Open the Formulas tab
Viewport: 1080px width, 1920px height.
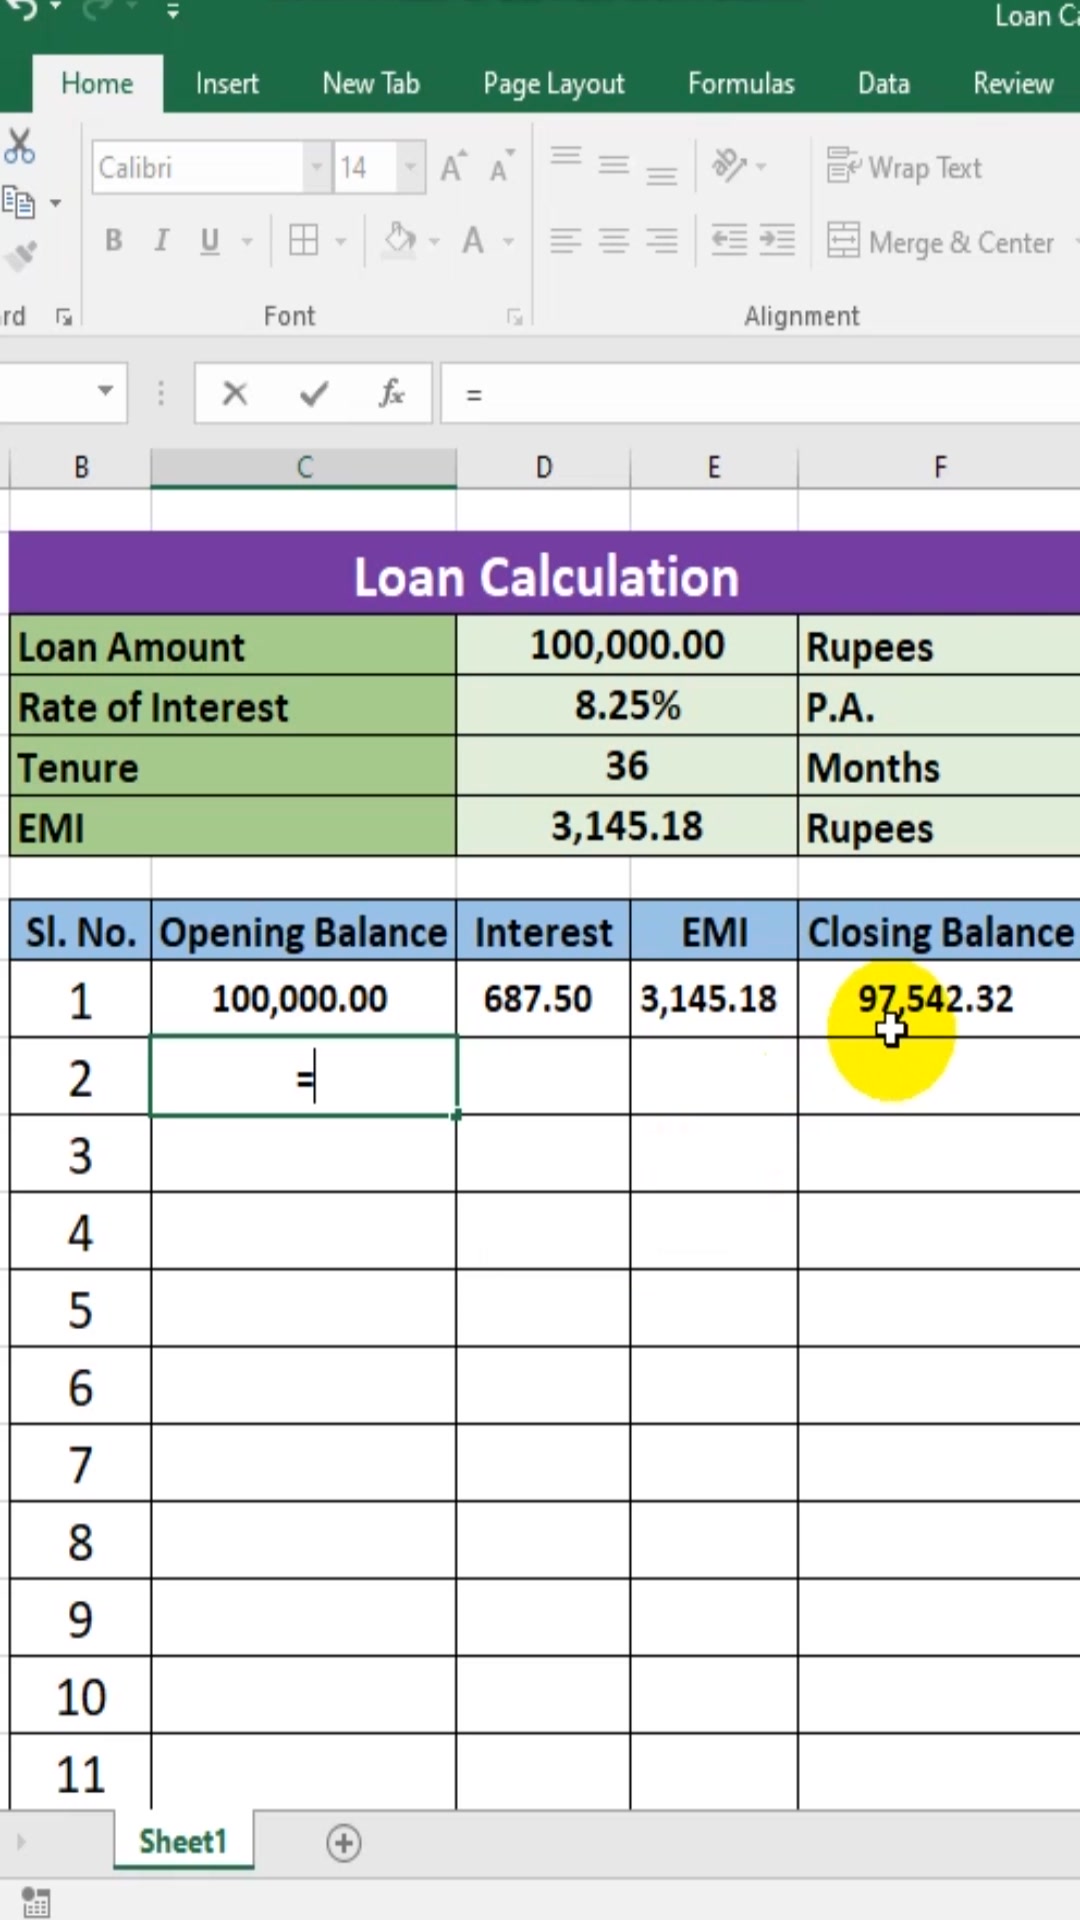pyautogui.click(x=741, y=84)
